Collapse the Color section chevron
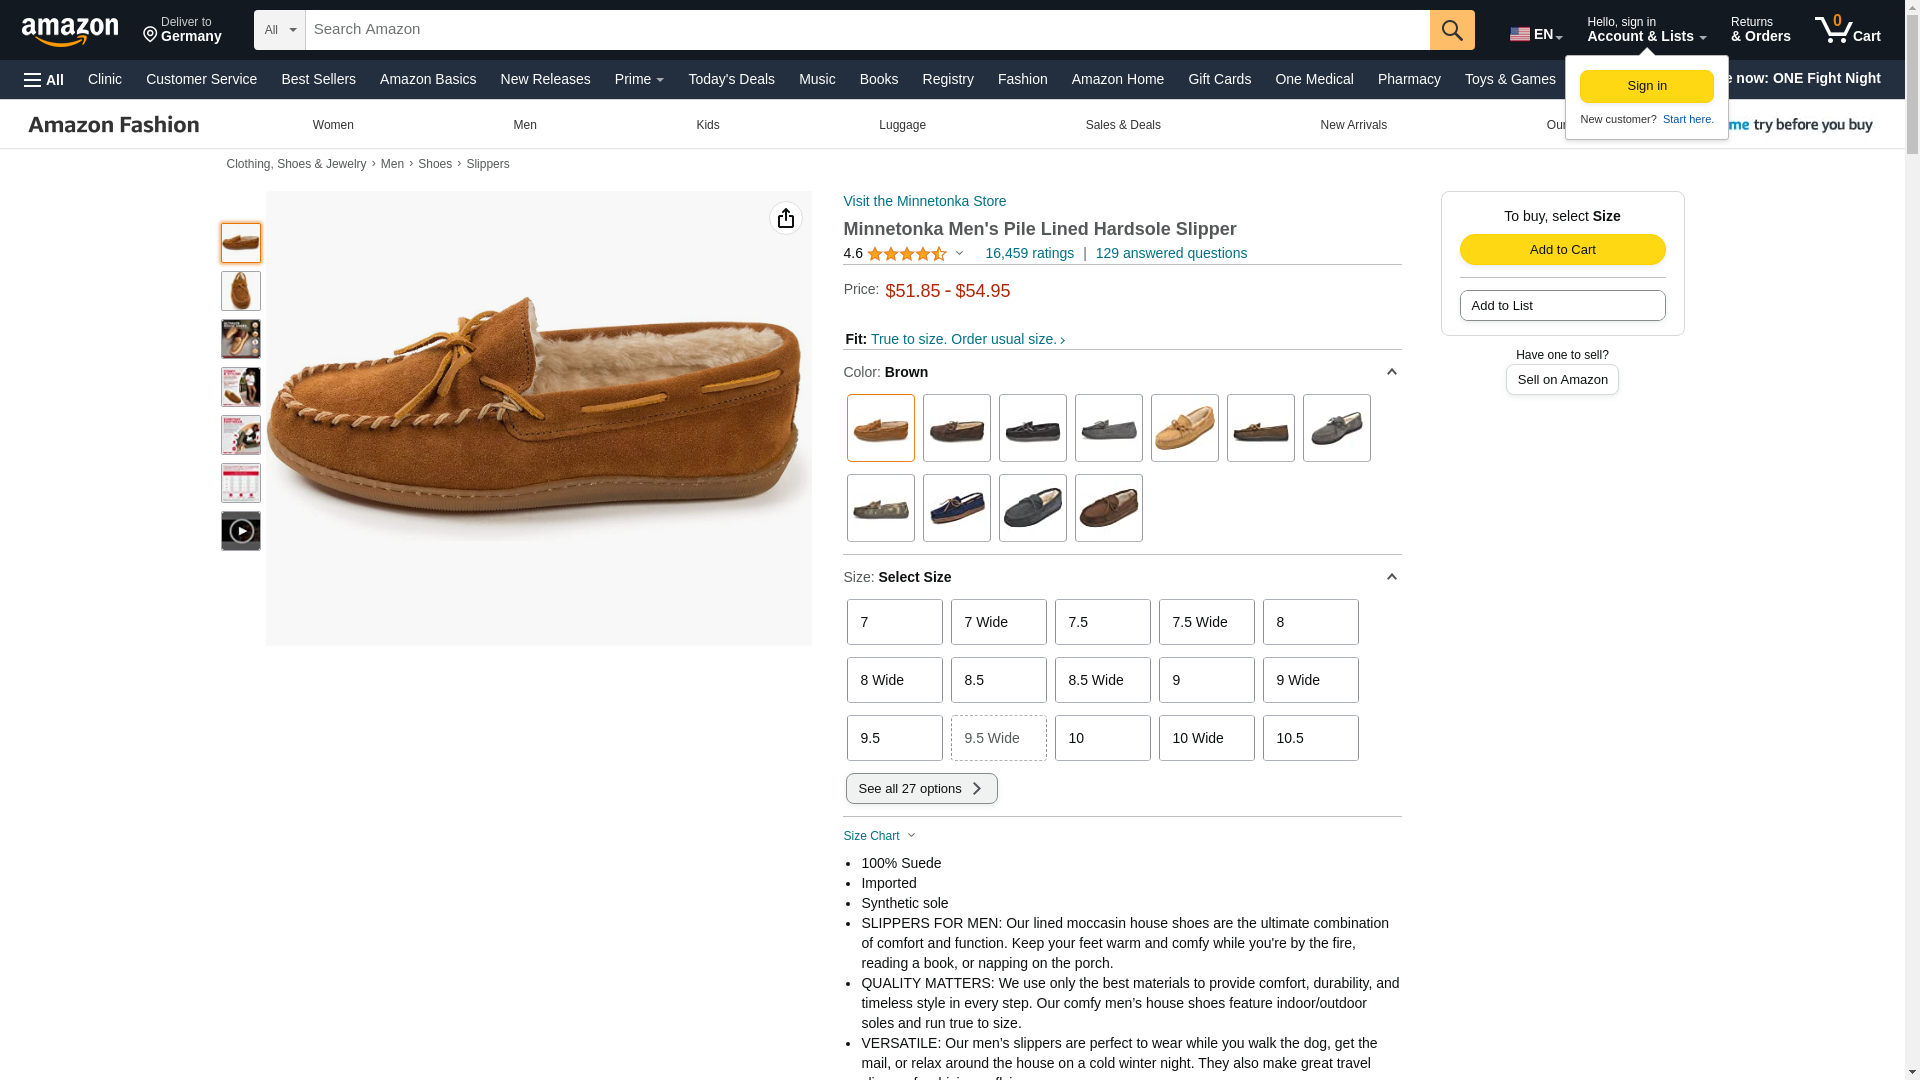The width and height of the screenshot is (1920, 1080). [x=1391, y=372]
